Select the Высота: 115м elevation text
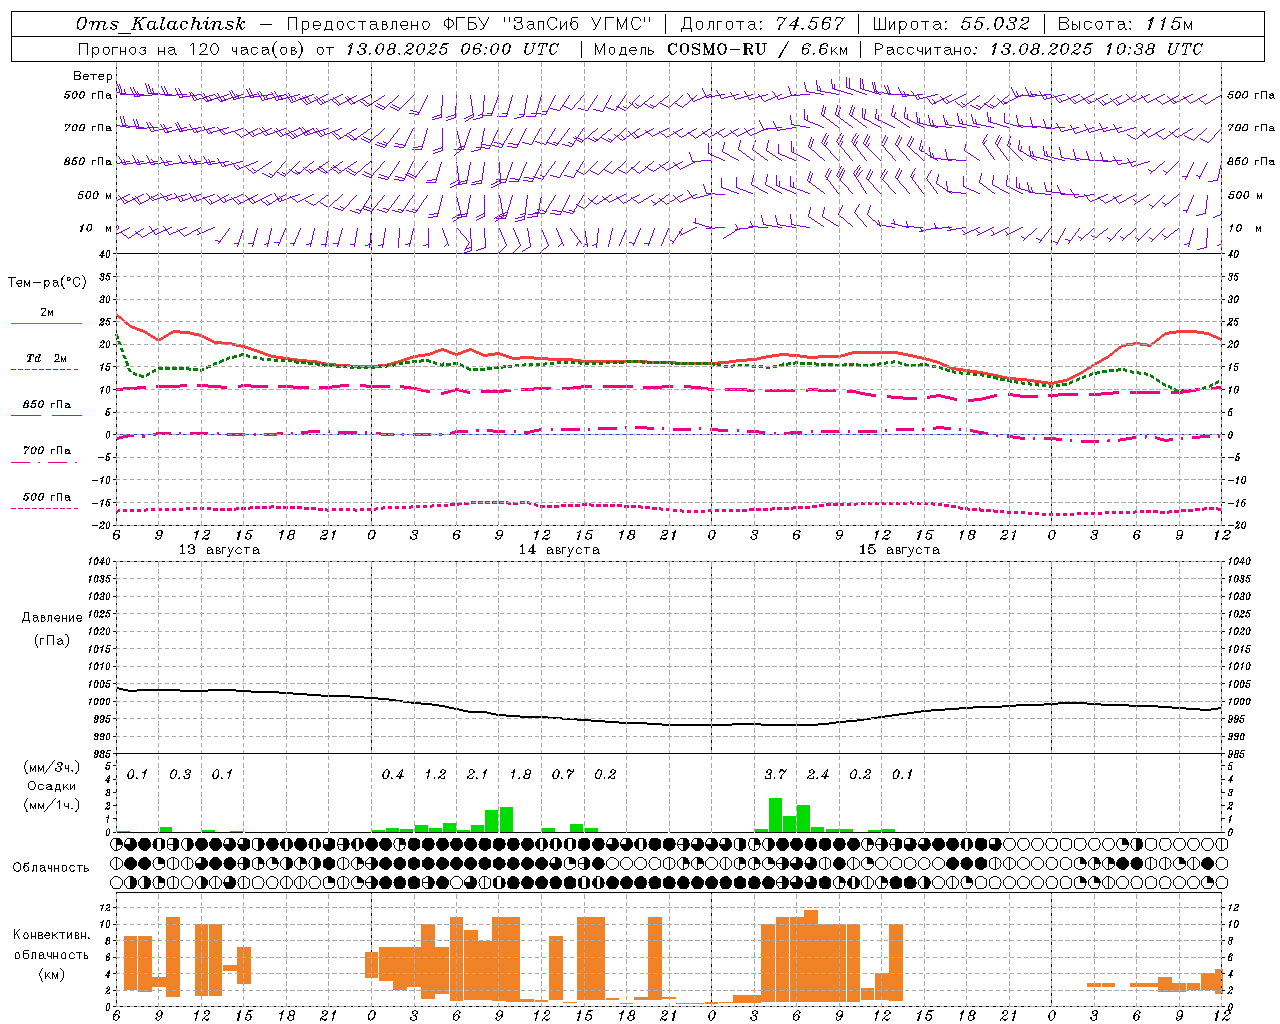 1125,24
